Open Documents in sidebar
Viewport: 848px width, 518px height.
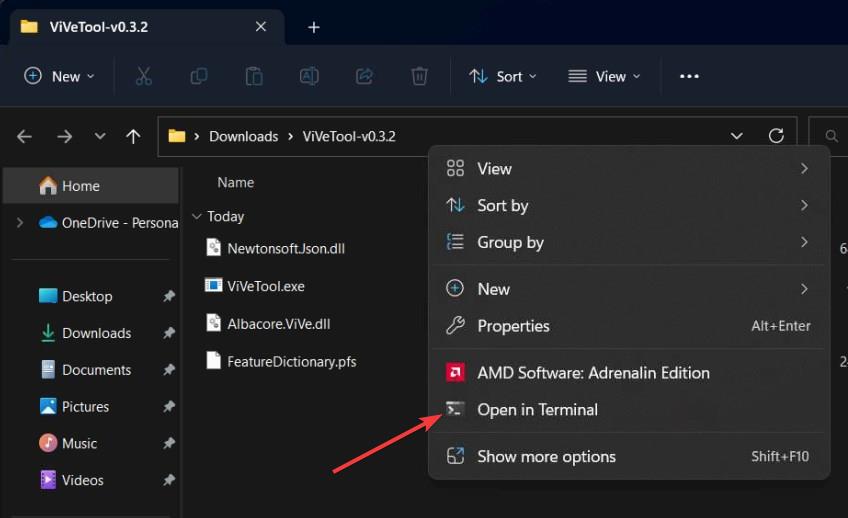(x=96, y=369)
